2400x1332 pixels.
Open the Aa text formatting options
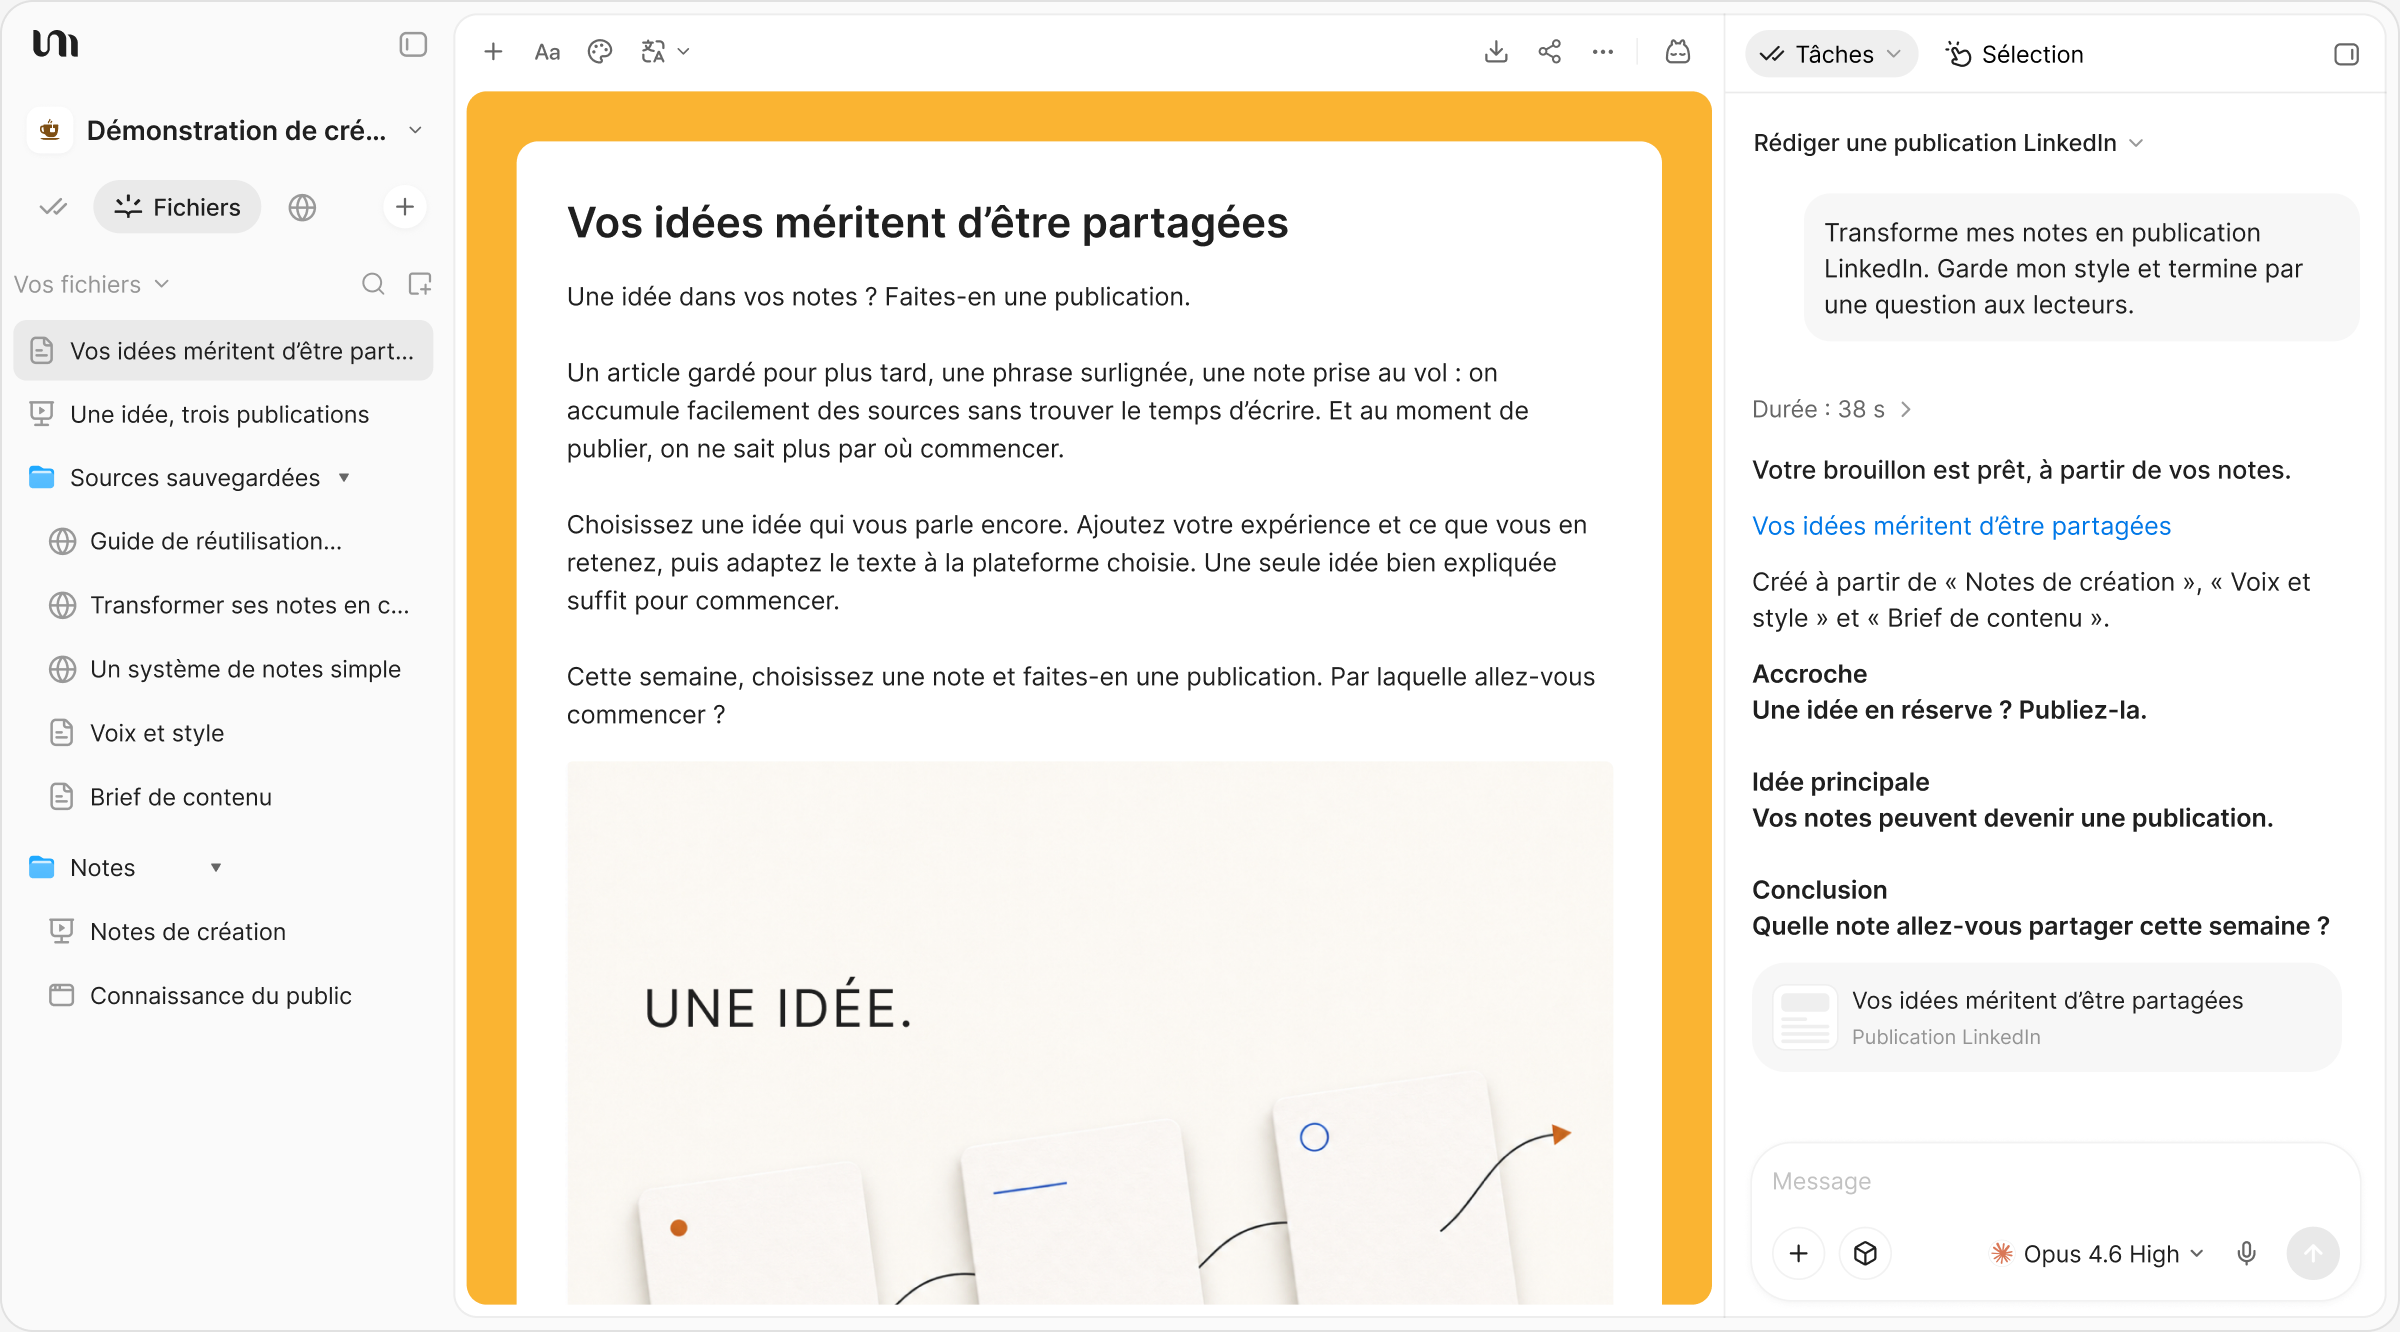click(547, 52)
